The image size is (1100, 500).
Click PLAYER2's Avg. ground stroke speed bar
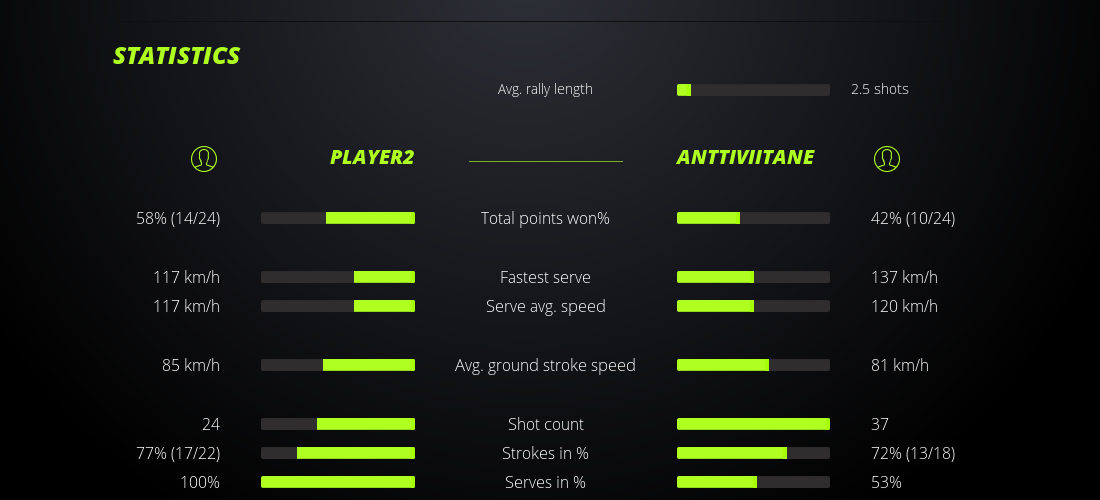[x=338, y=365]
